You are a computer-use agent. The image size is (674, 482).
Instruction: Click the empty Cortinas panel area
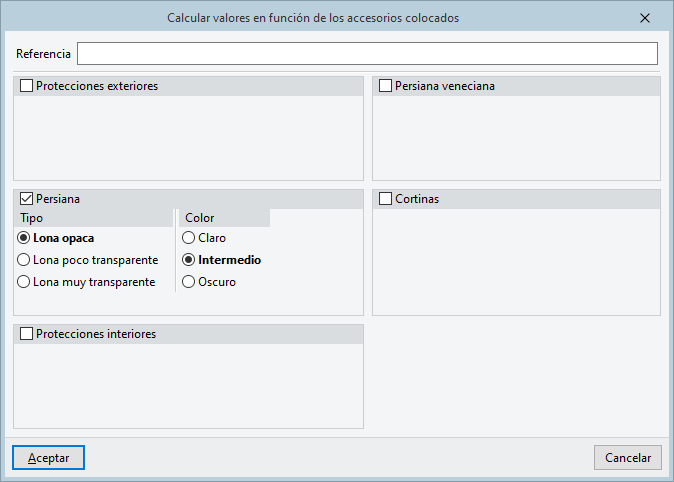[516, 262]
